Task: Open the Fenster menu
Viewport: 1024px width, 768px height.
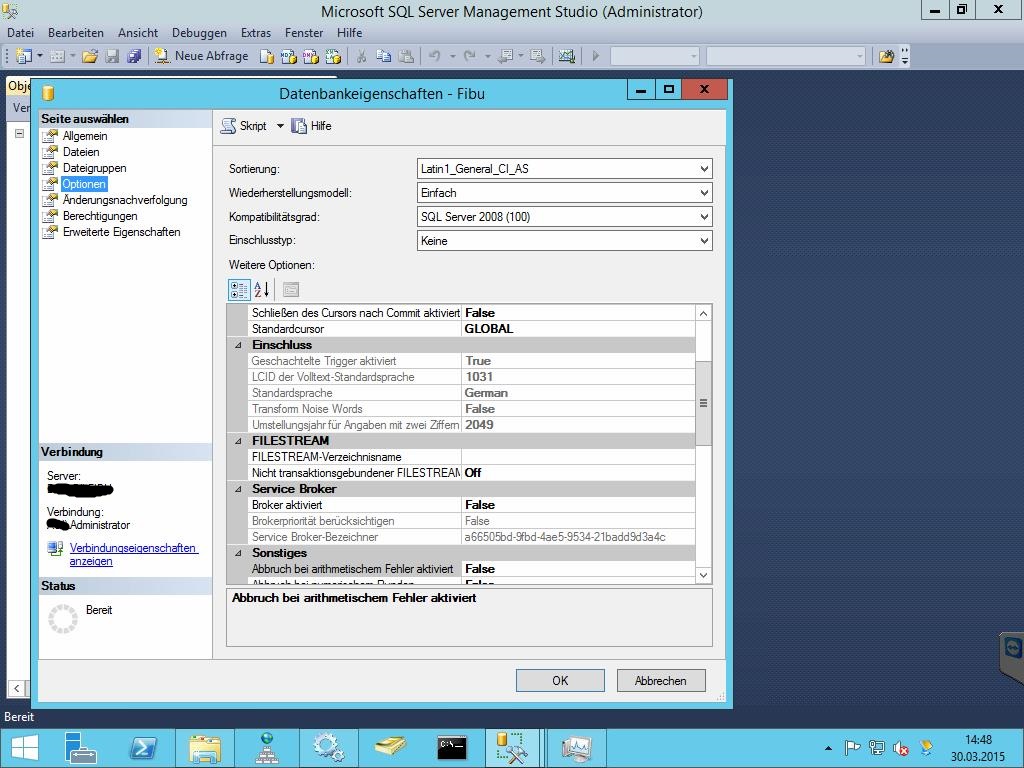Action: point(304,33)
